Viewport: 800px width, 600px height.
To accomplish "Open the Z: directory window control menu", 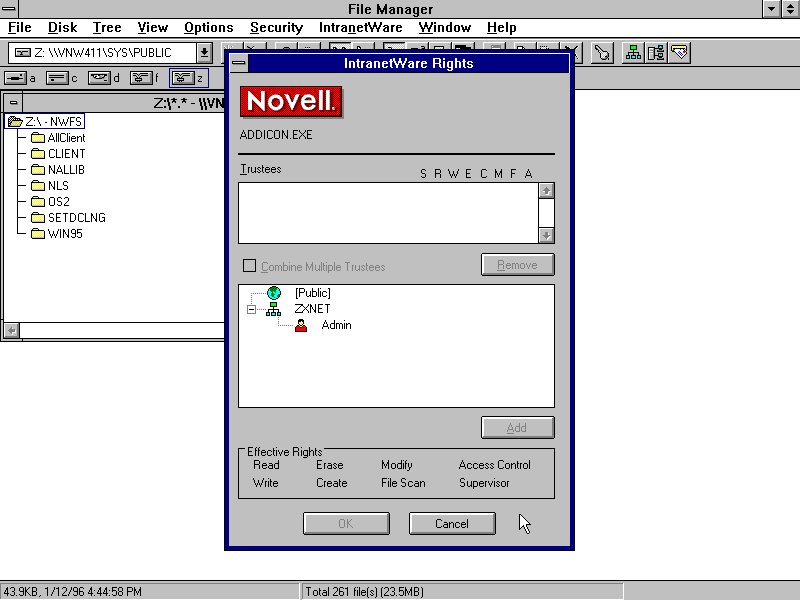I will coord(13,103).
